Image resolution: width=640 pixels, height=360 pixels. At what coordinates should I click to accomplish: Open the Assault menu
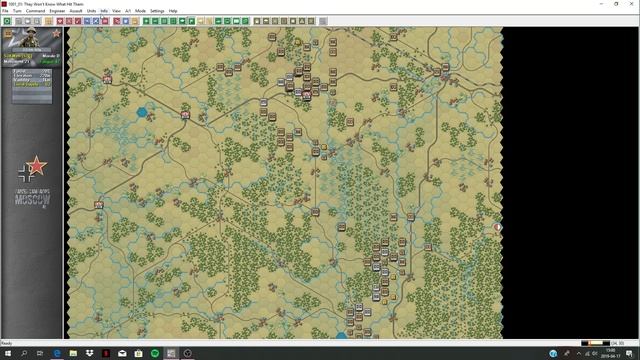pyautogui.click(x=76, y=11)
